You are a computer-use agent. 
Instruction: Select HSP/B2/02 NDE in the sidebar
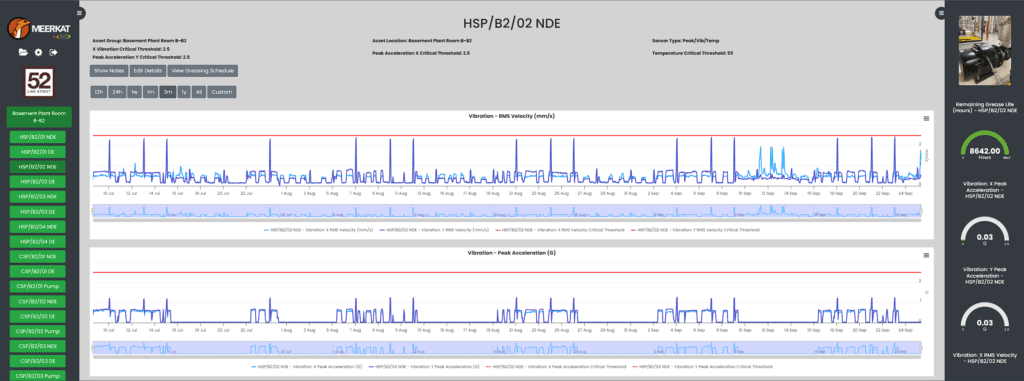point(38,167)
